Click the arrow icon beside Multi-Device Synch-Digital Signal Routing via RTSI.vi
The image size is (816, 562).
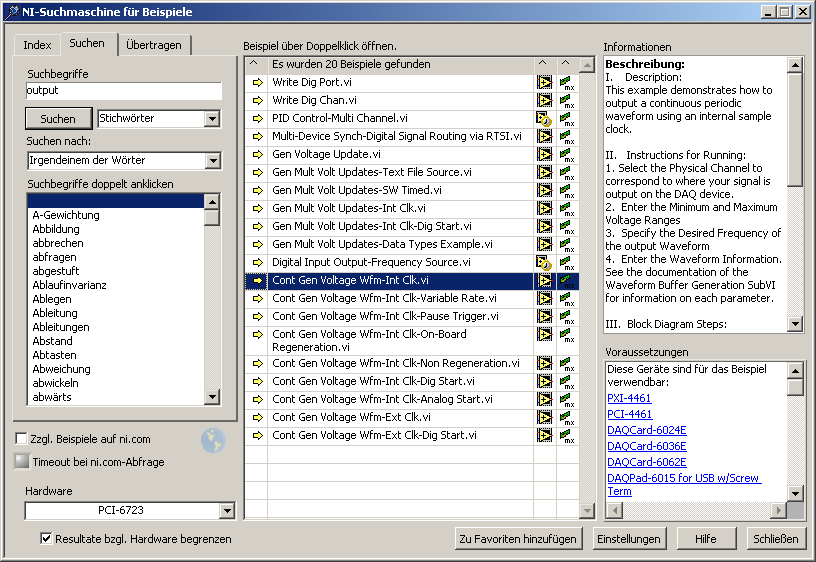coord(257,136)
